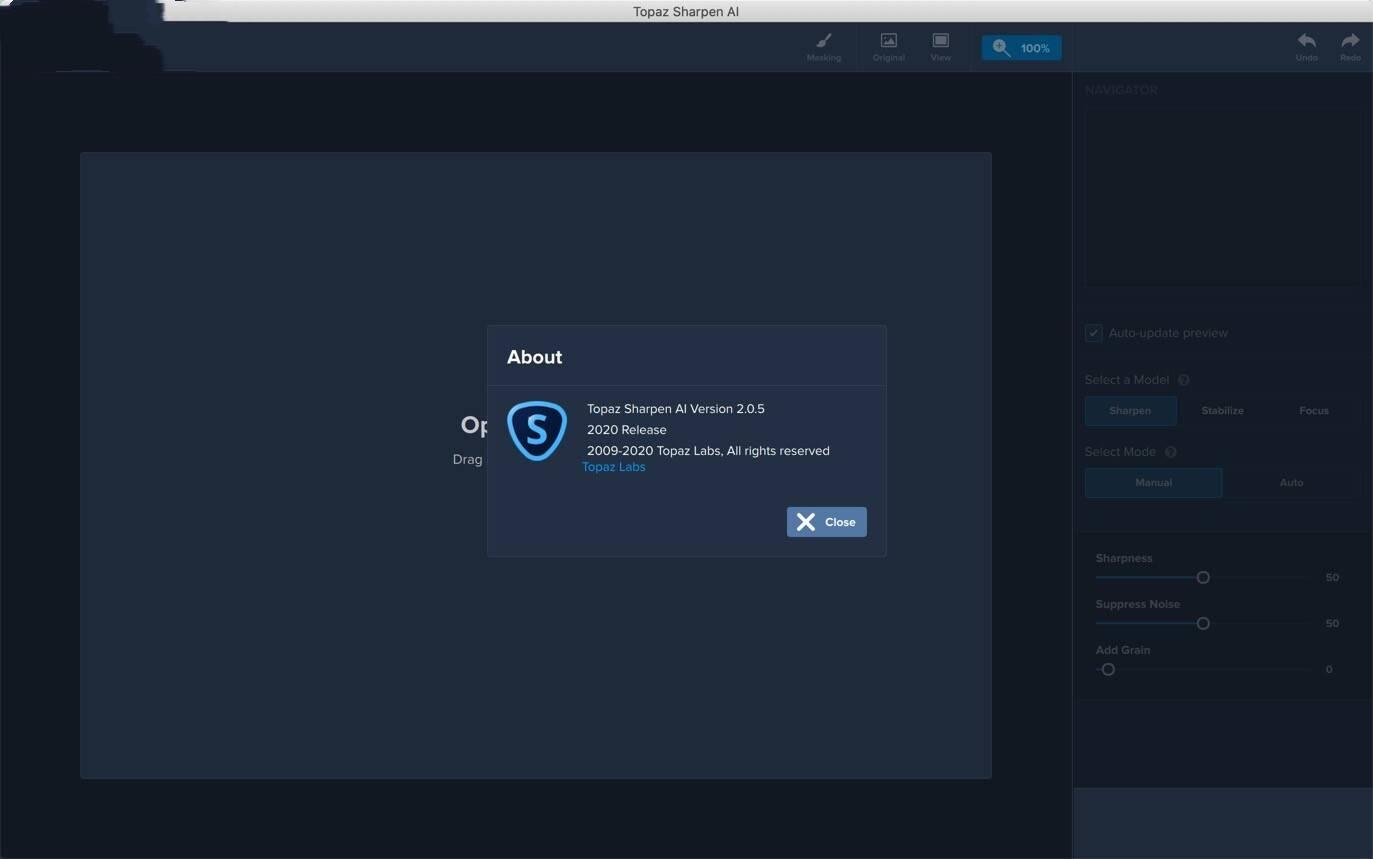Click the Suppress Noise value 50
The width and height of the screenshot is (1373, 859).
point(1332,624)
